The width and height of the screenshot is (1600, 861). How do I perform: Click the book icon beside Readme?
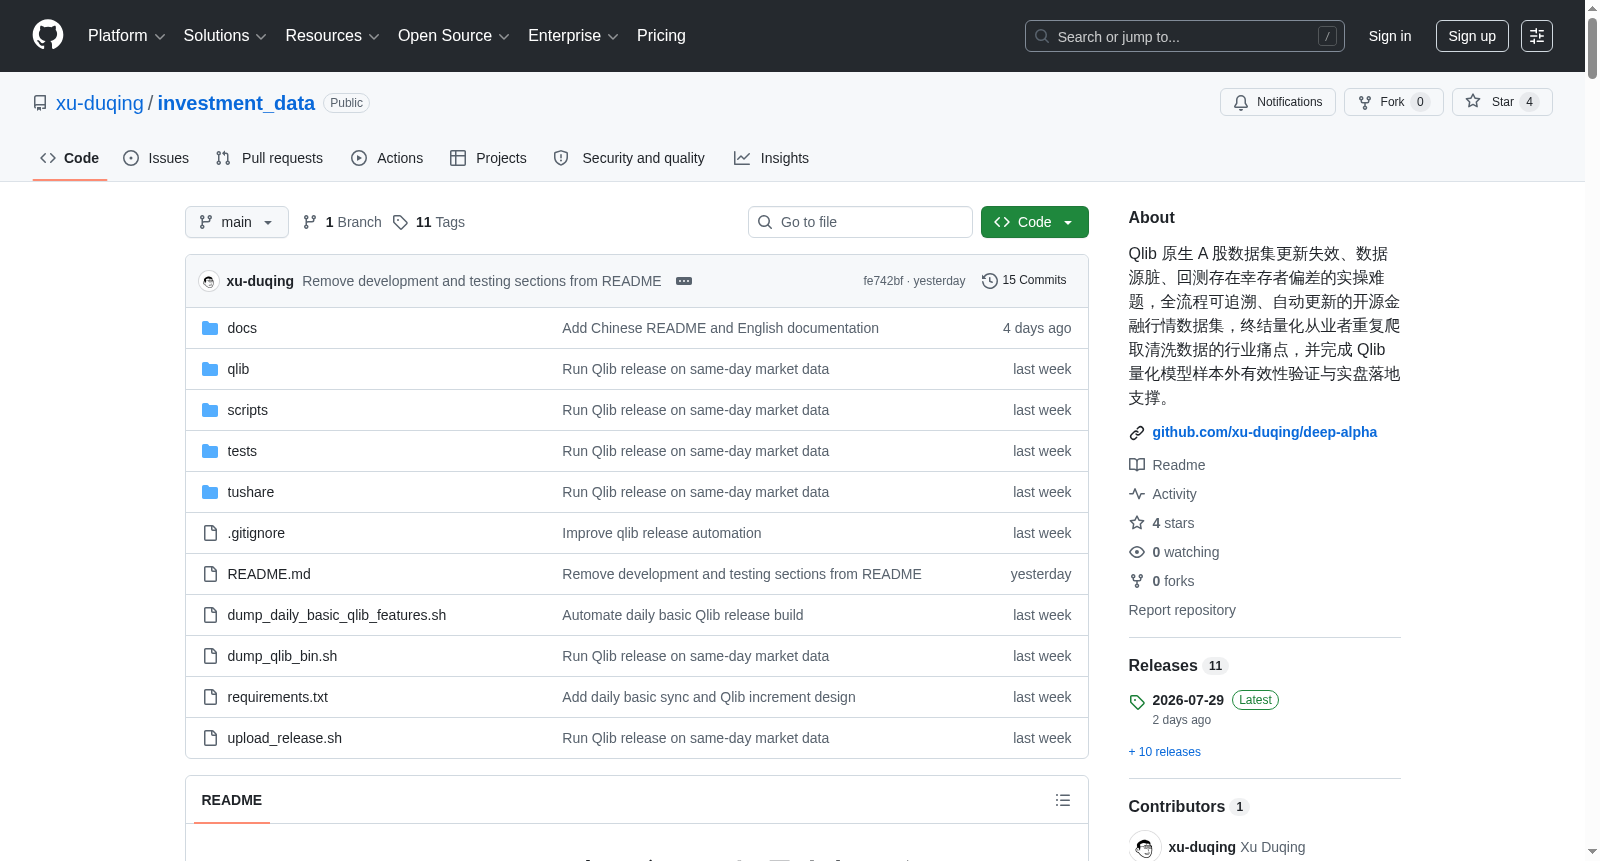[1137, 465]
